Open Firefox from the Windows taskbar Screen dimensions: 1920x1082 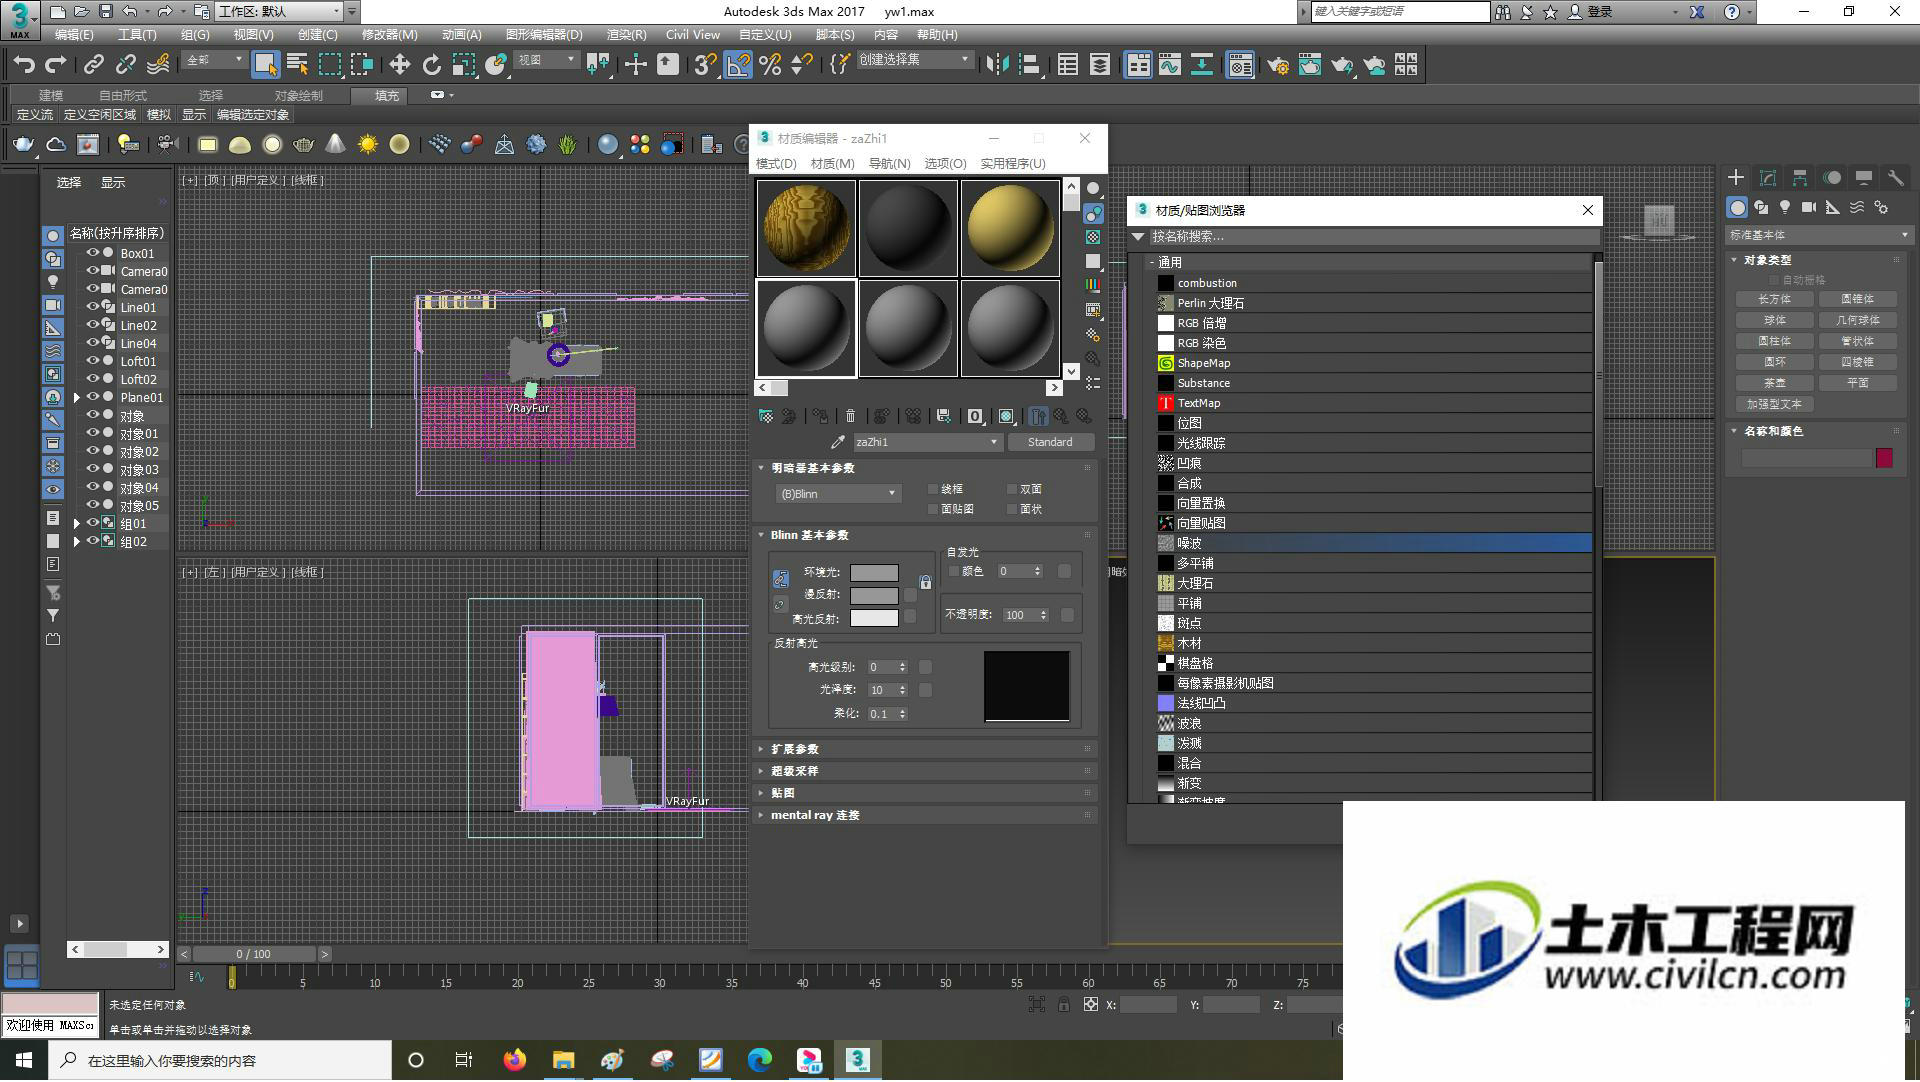click(x=514, y=1061)
